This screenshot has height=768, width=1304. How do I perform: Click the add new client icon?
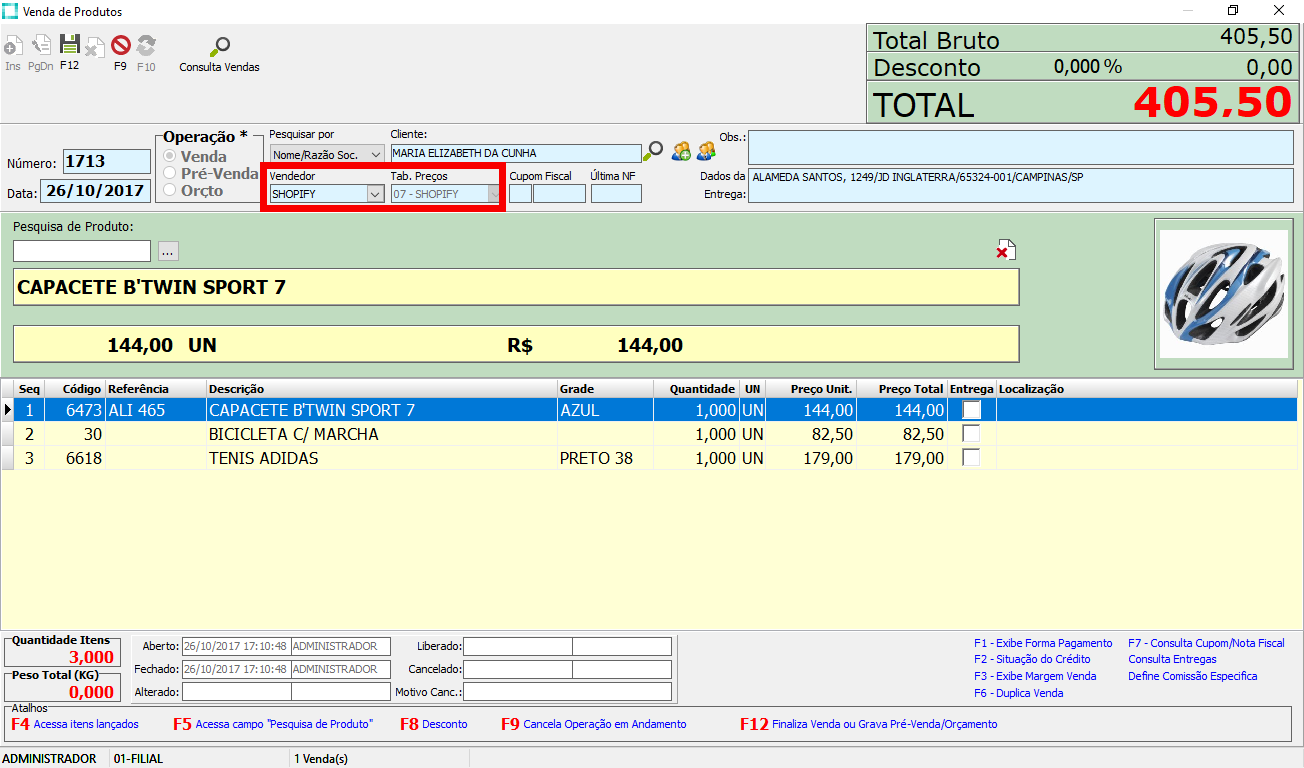point(682,152)
